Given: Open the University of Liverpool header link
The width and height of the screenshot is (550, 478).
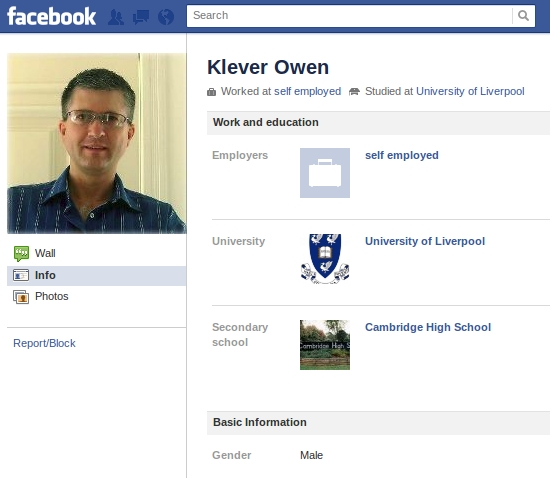Looking at the screenshot, I should [470, 91].
